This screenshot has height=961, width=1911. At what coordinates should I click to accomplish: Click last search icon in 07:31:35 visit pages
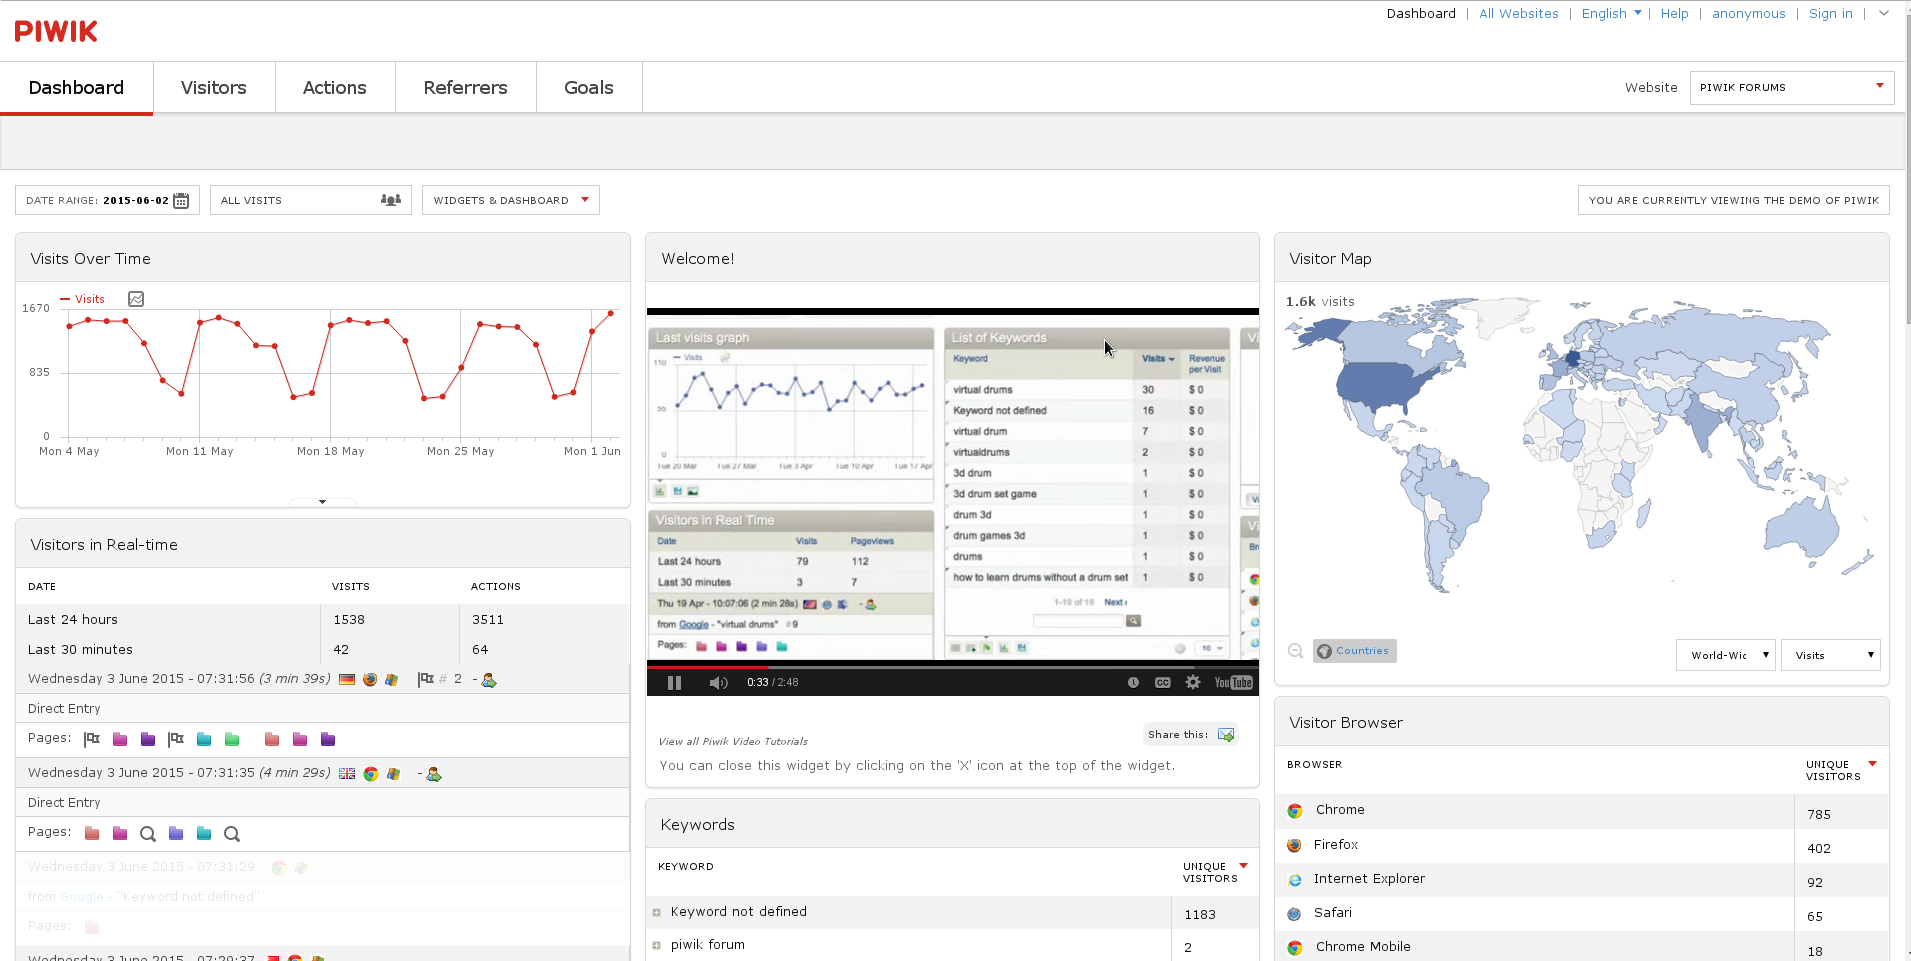232,834
